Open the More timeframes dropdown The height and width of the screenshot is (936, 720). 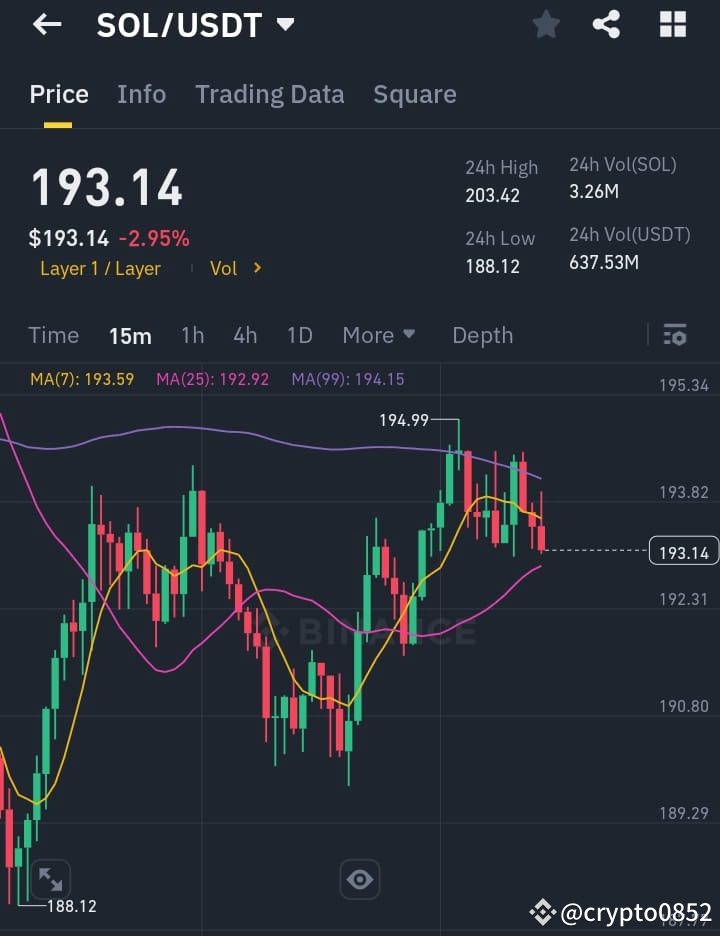pos(379,335)
